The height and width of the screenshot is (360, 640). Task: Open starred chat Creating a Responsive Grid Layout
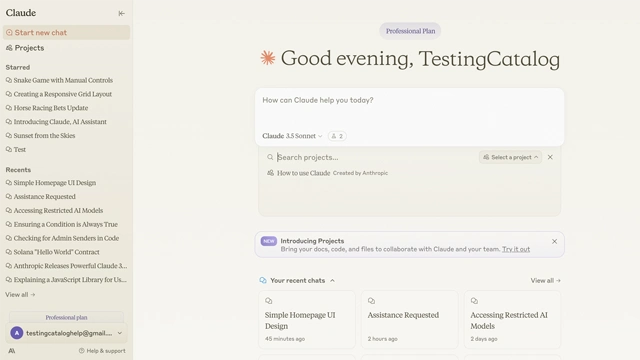coord(59,94)
